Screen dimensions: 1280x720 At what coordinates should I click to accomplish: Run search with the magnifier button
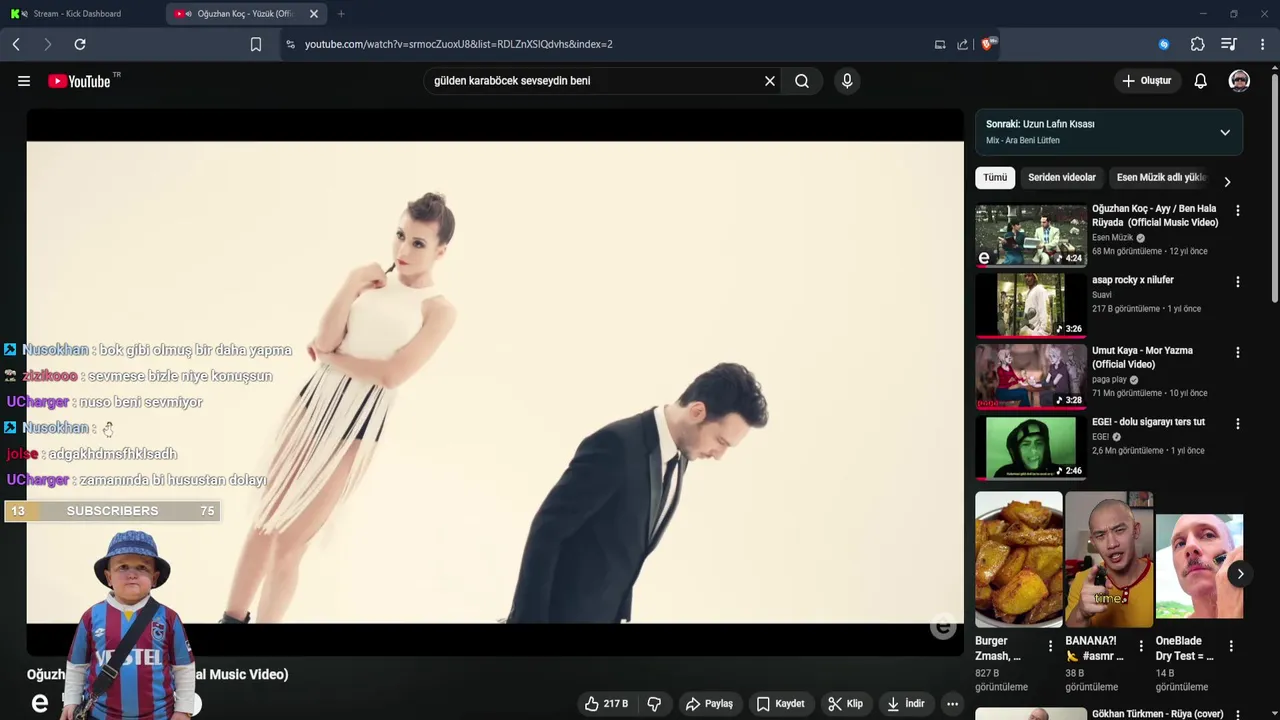(802, 81)
